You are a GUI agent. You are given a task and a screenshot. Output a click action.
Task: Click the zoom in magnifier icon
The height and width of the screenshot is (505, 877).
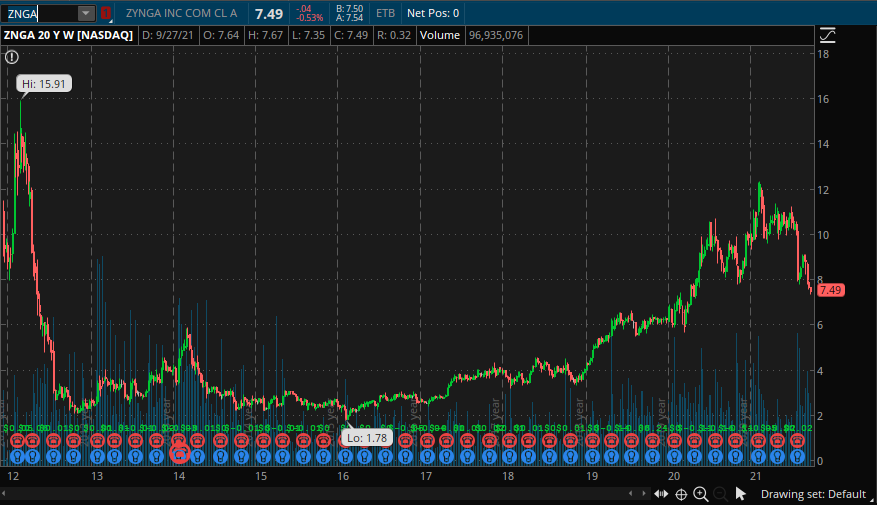[701, 494]
